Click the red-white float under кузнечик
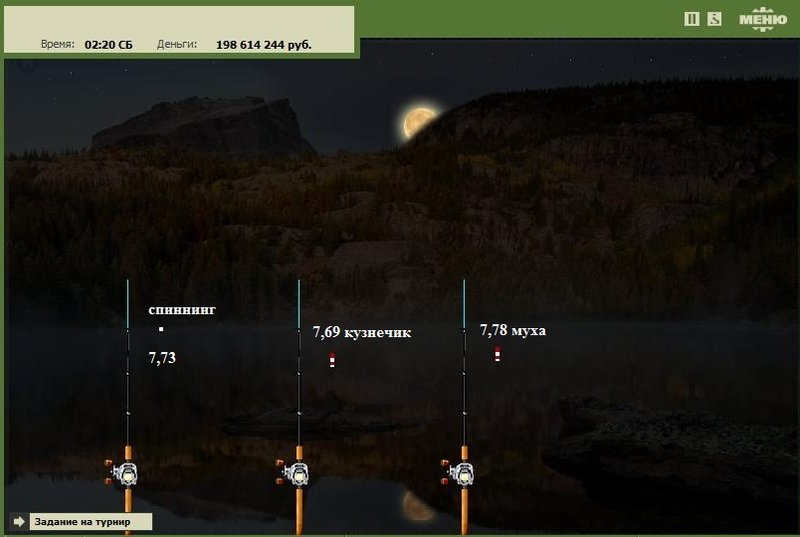This screenshot has height=537, width=800. tap(332, 360)
